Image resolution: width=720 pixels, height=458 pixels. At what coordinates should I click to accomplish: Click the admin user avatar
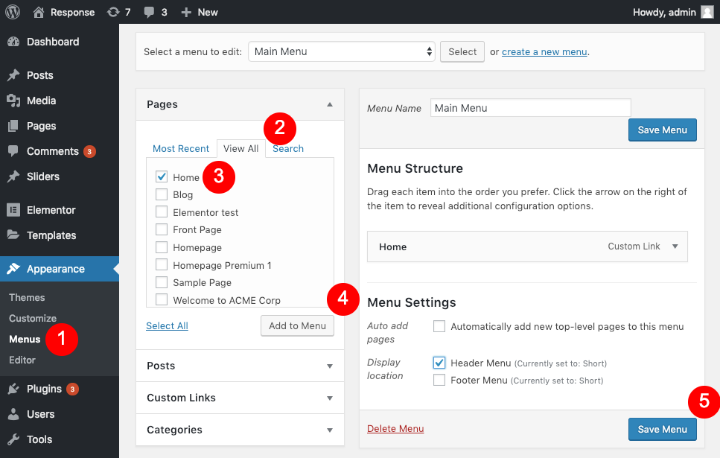(707, 12)
